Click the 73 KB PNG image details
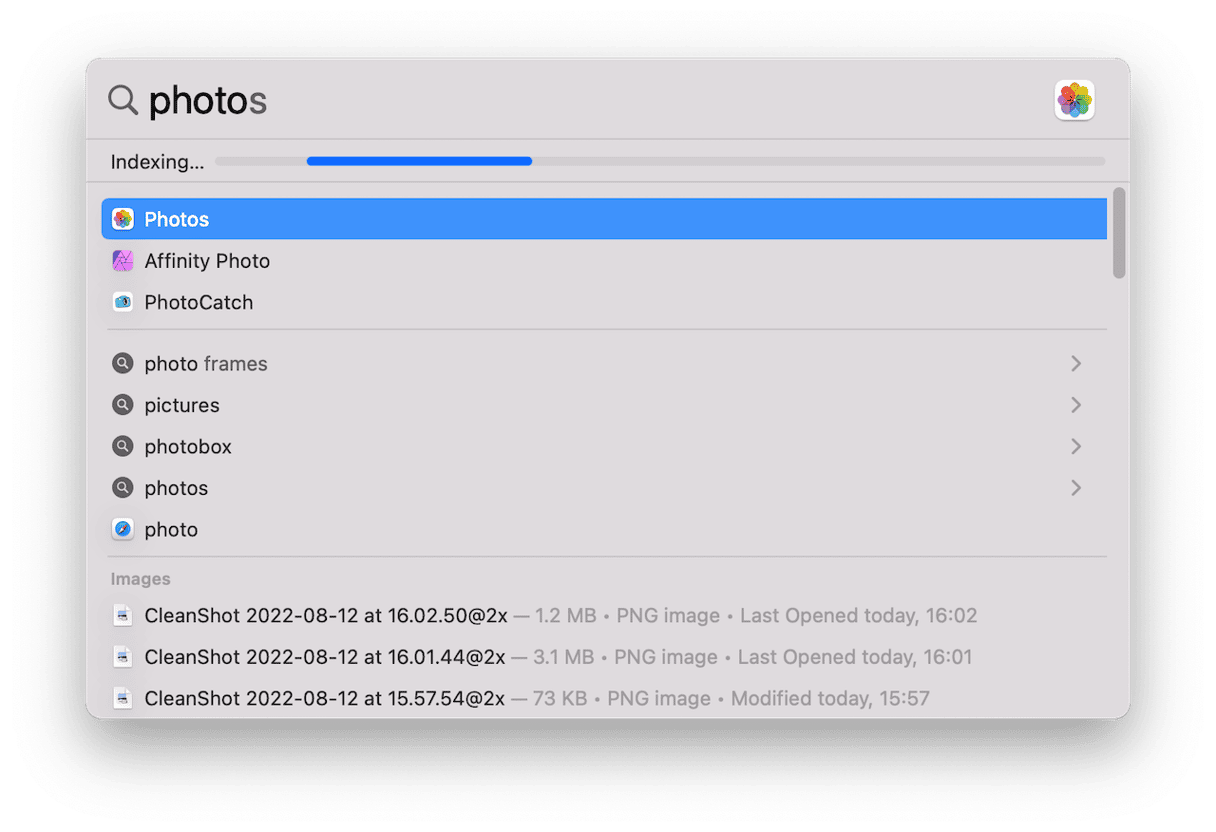 (x=720, y=698)
